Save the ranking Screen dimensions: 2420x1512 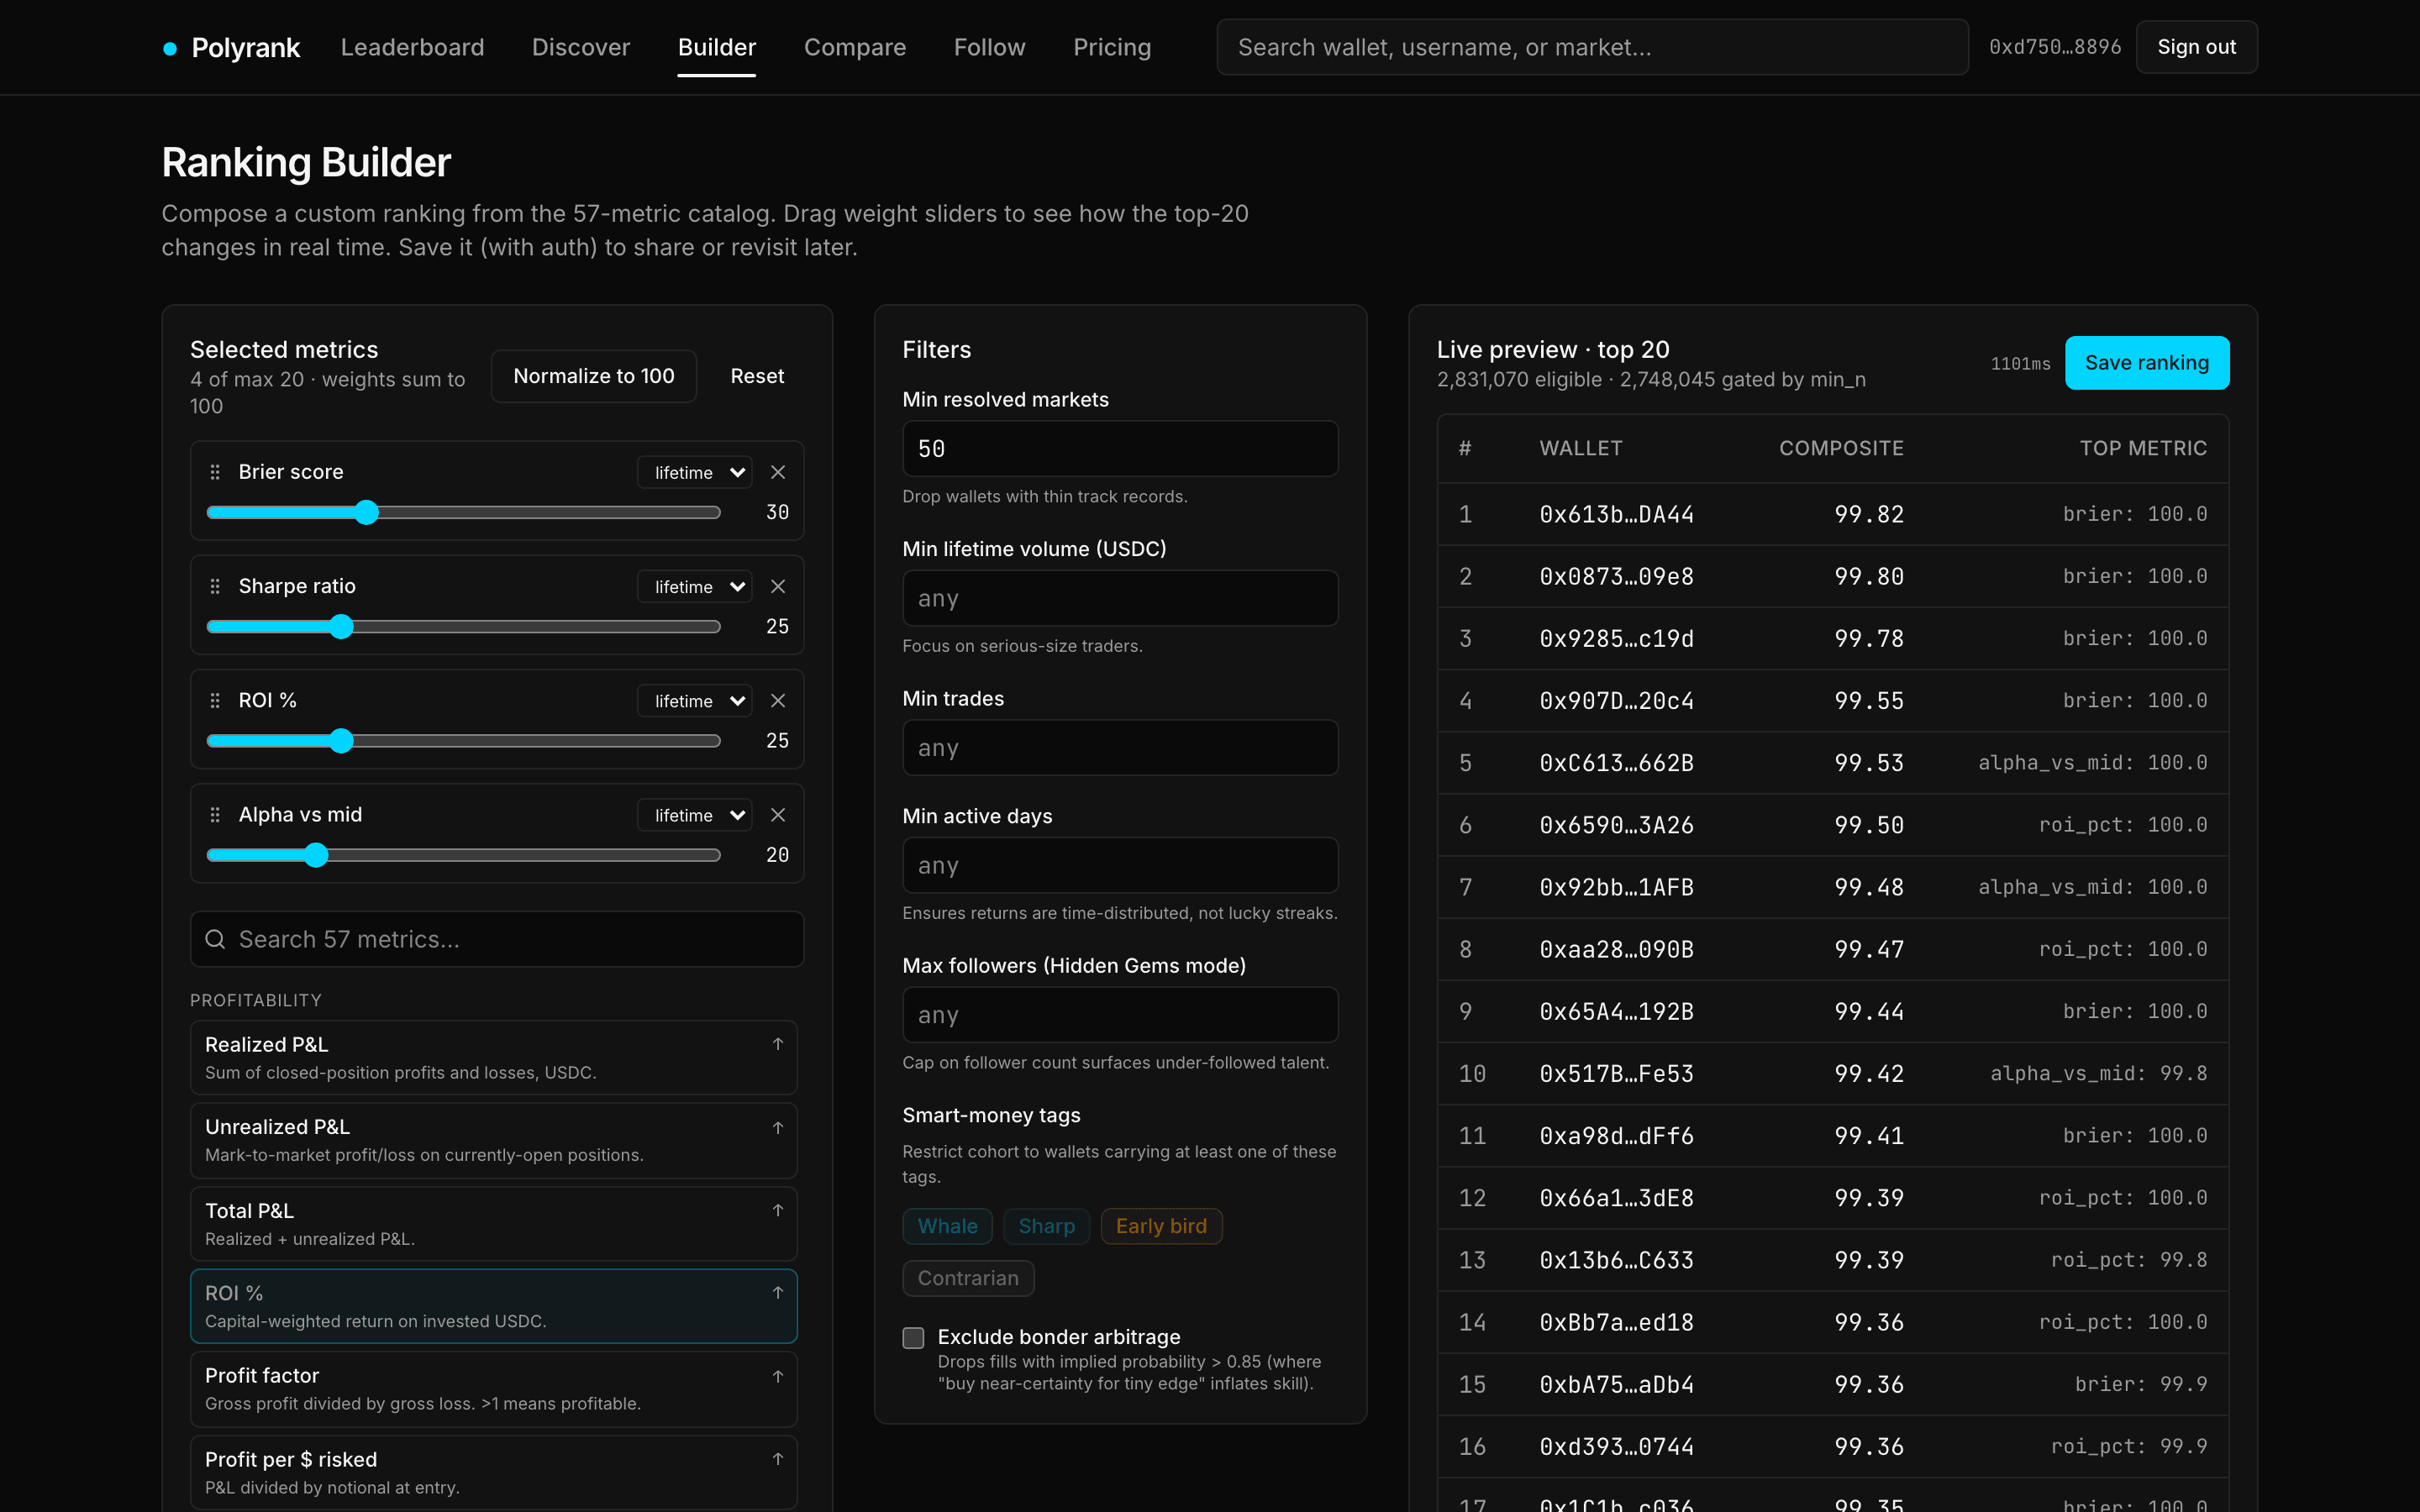coord(2147,363)
